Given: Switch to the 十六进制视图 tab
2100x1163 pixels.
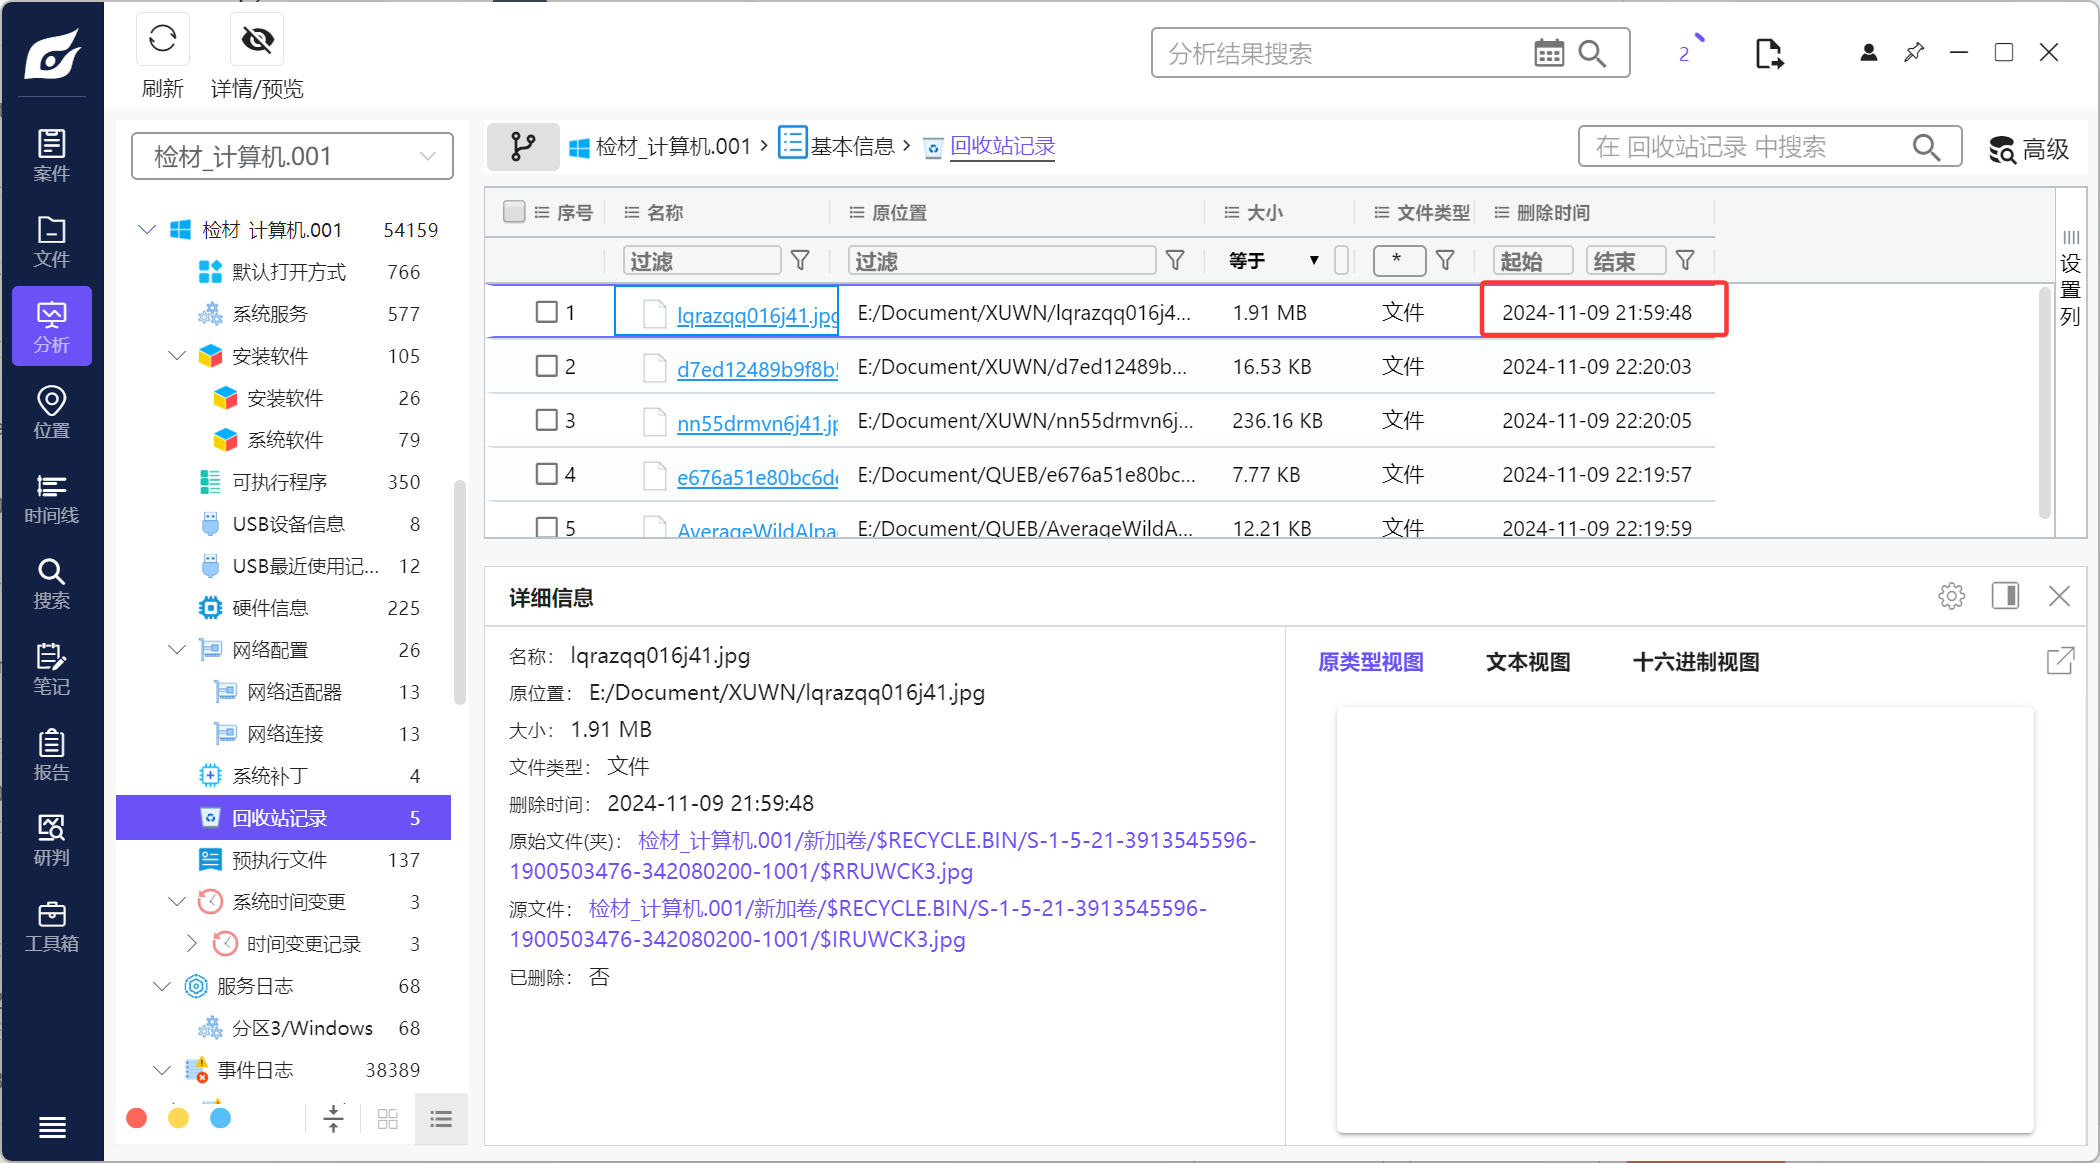Looking at the screenshot, I should pyautogui.click(x=1695, y=662).
